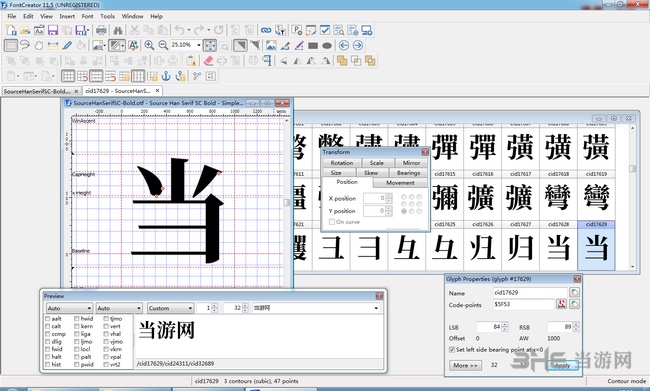Click the Print icon in toolbar
Viewport: 650px width, 391px height.
[101, 30]
